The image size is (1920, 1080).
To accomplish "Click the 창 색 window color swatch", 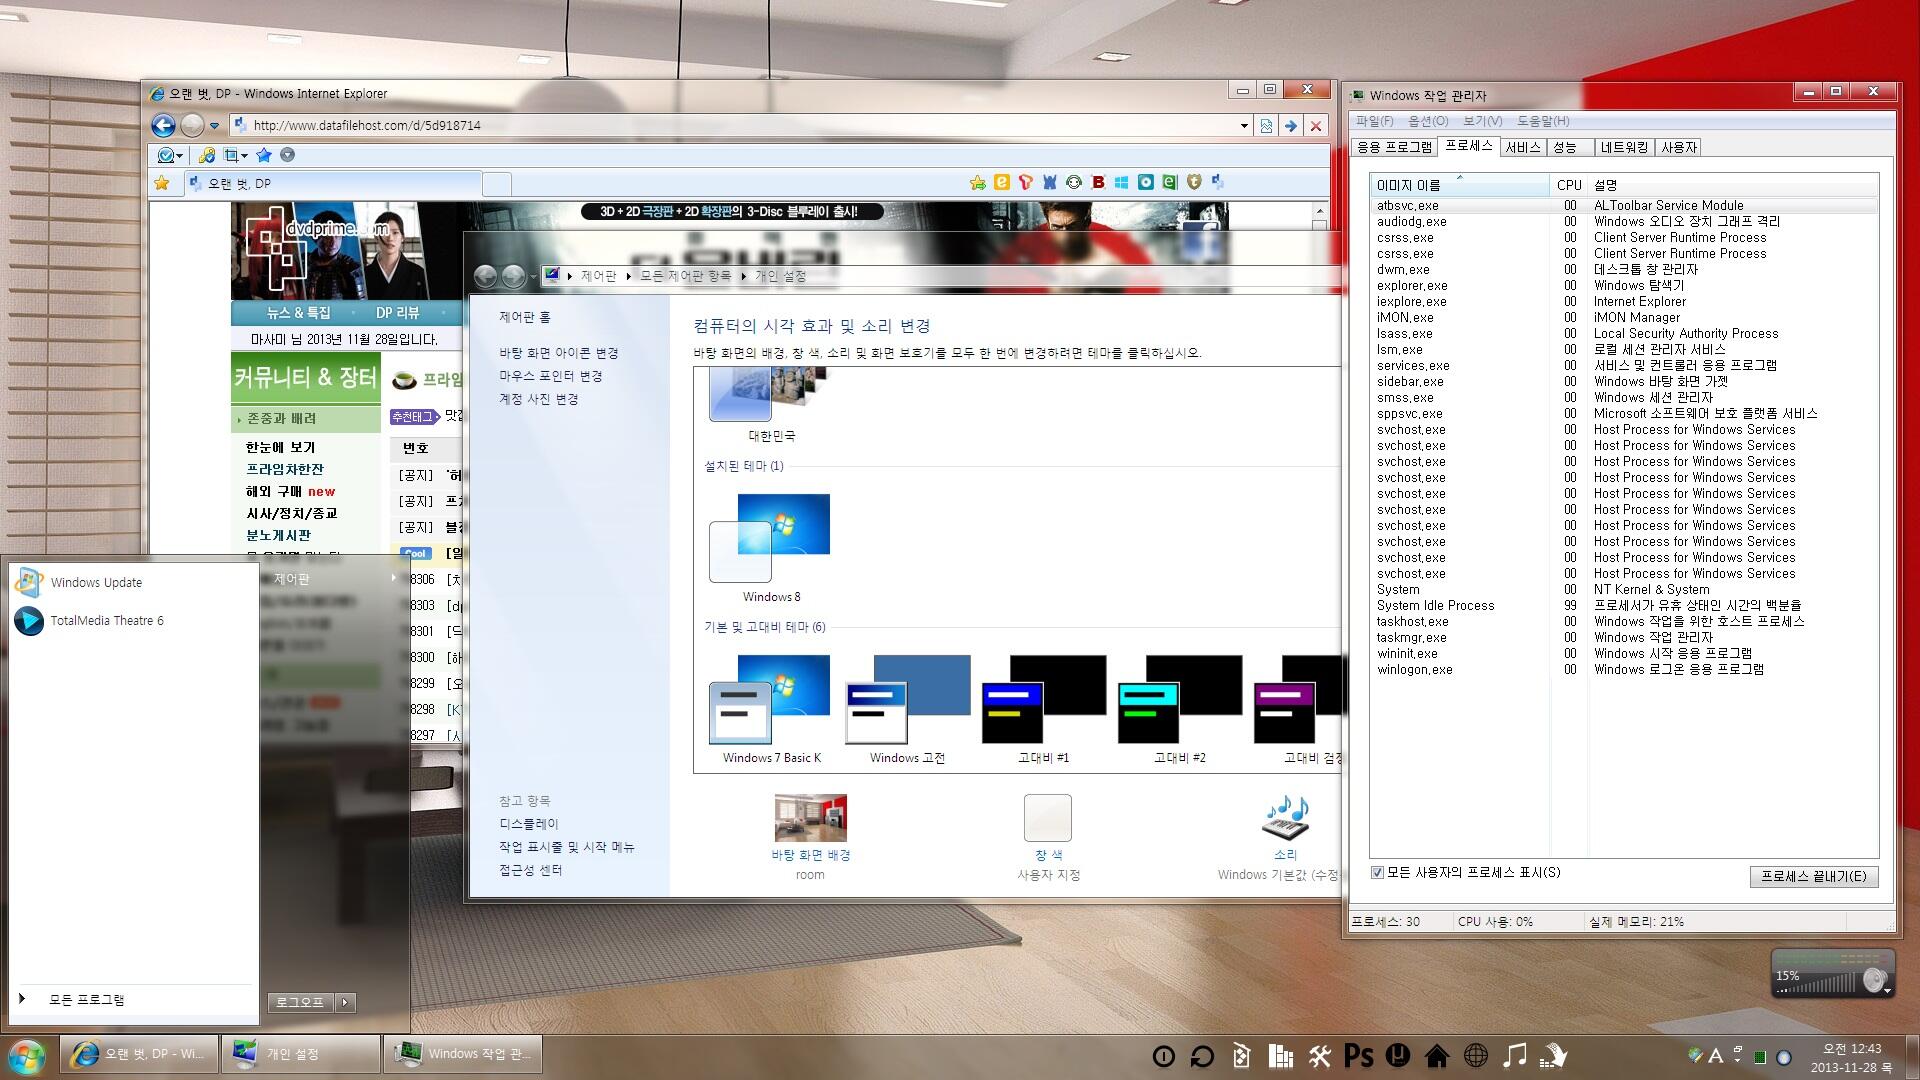I will 1047,818.
